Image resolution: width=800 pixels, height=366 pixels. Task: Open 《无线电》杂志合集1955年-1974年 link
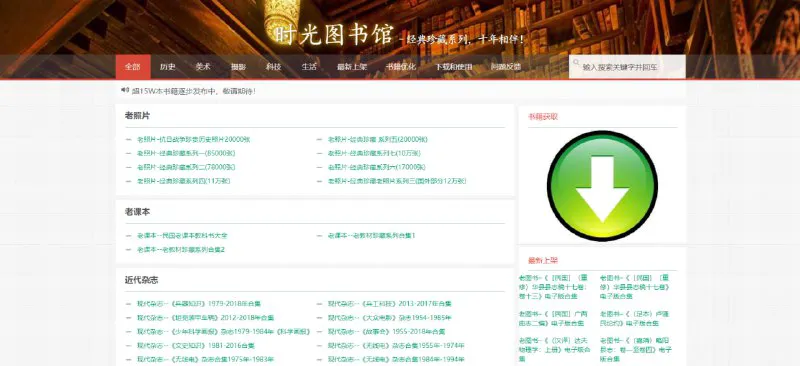396,346
